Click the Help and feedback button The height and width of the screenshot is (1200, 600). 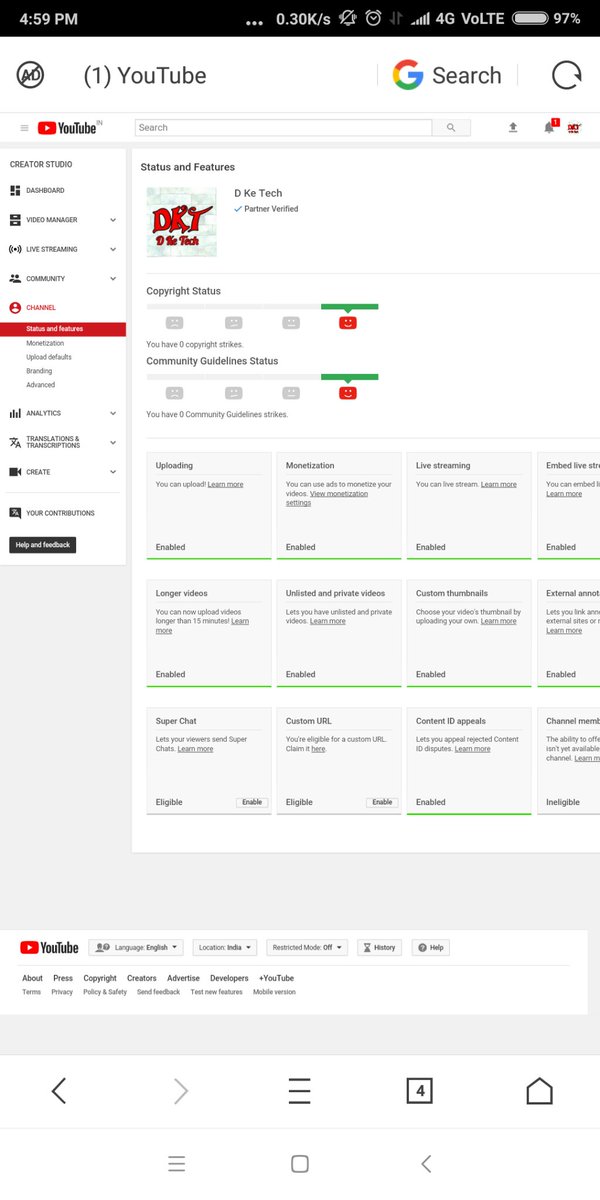[x=43, y=545]
